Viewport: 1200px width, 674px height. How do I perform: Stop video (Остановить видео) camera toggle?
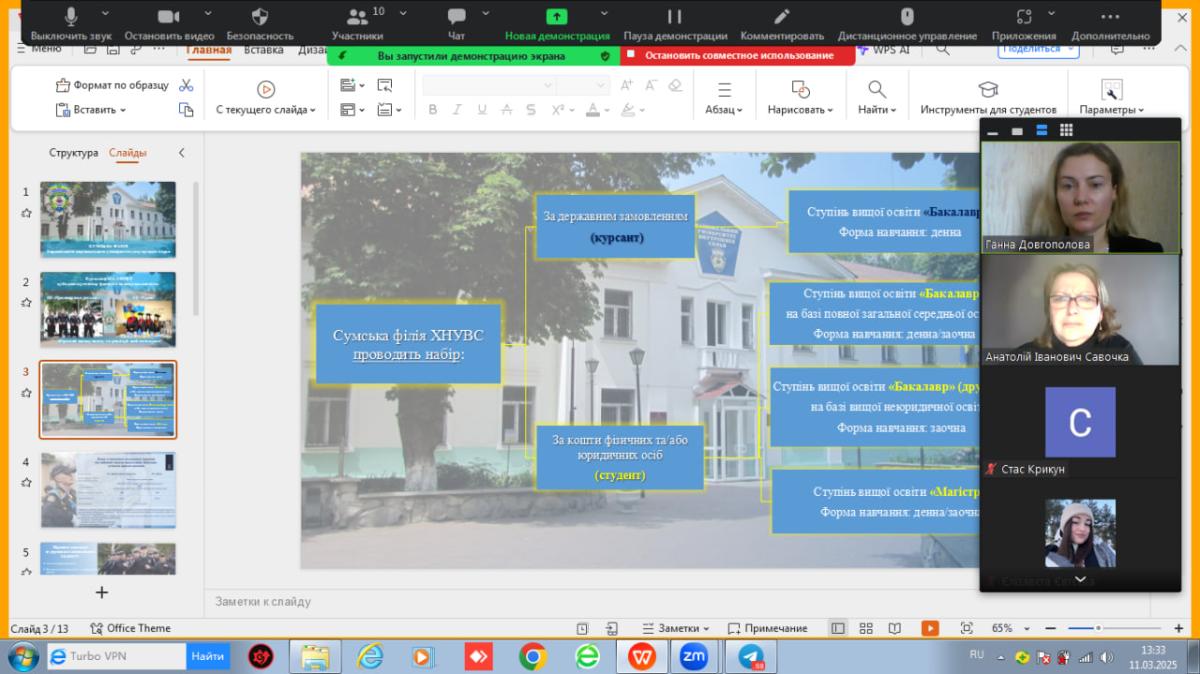coord(168,17)
